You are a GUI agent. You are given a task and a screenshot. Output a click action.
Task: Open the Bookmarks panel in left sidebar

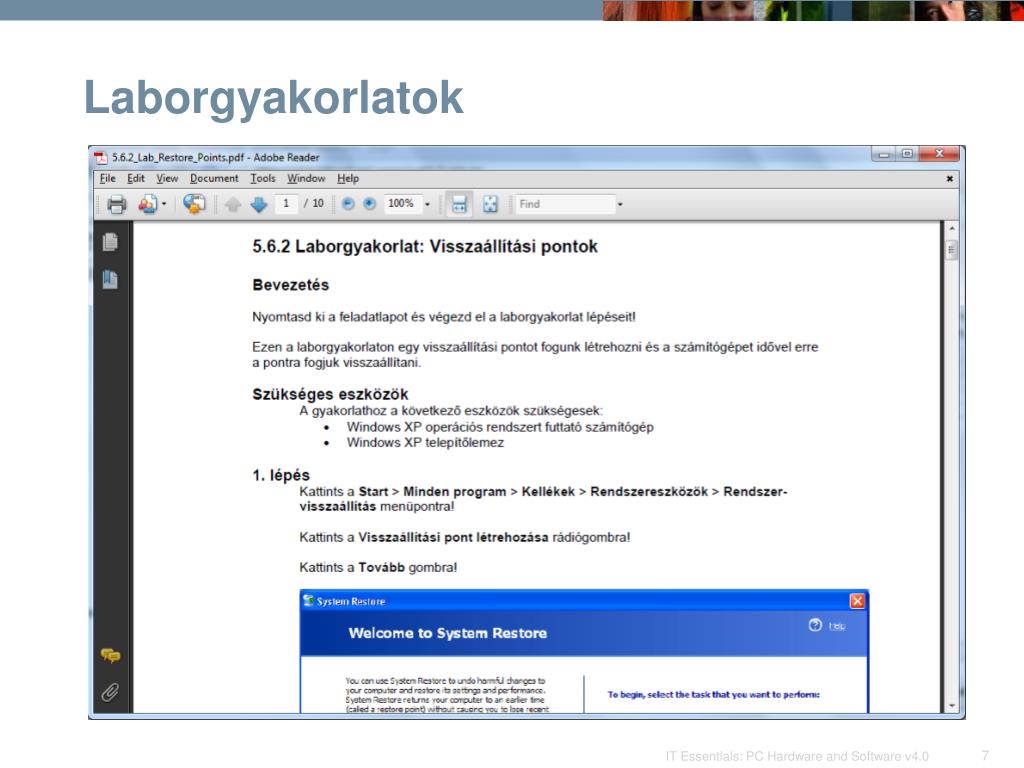click(x=110, y=280)
